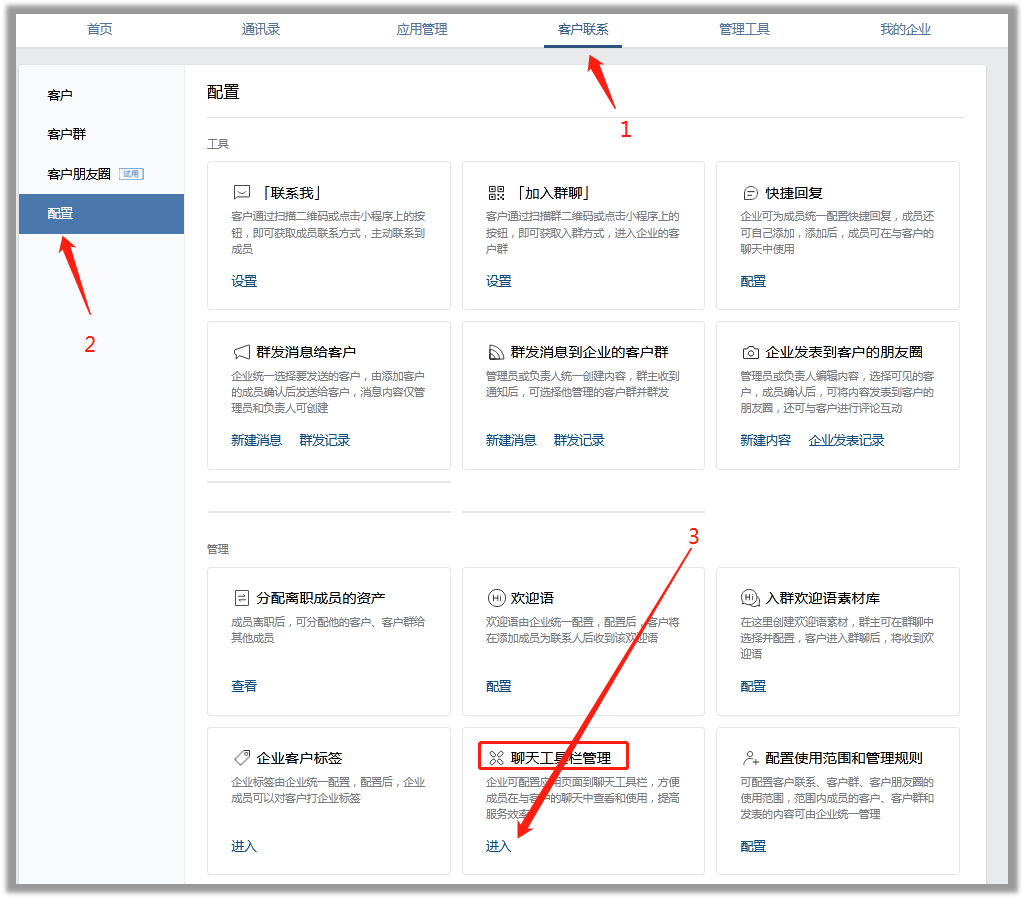
Task: Open 客户朋友圈 sidebar item
Action: pyautogui.click(x=79, y=174)
